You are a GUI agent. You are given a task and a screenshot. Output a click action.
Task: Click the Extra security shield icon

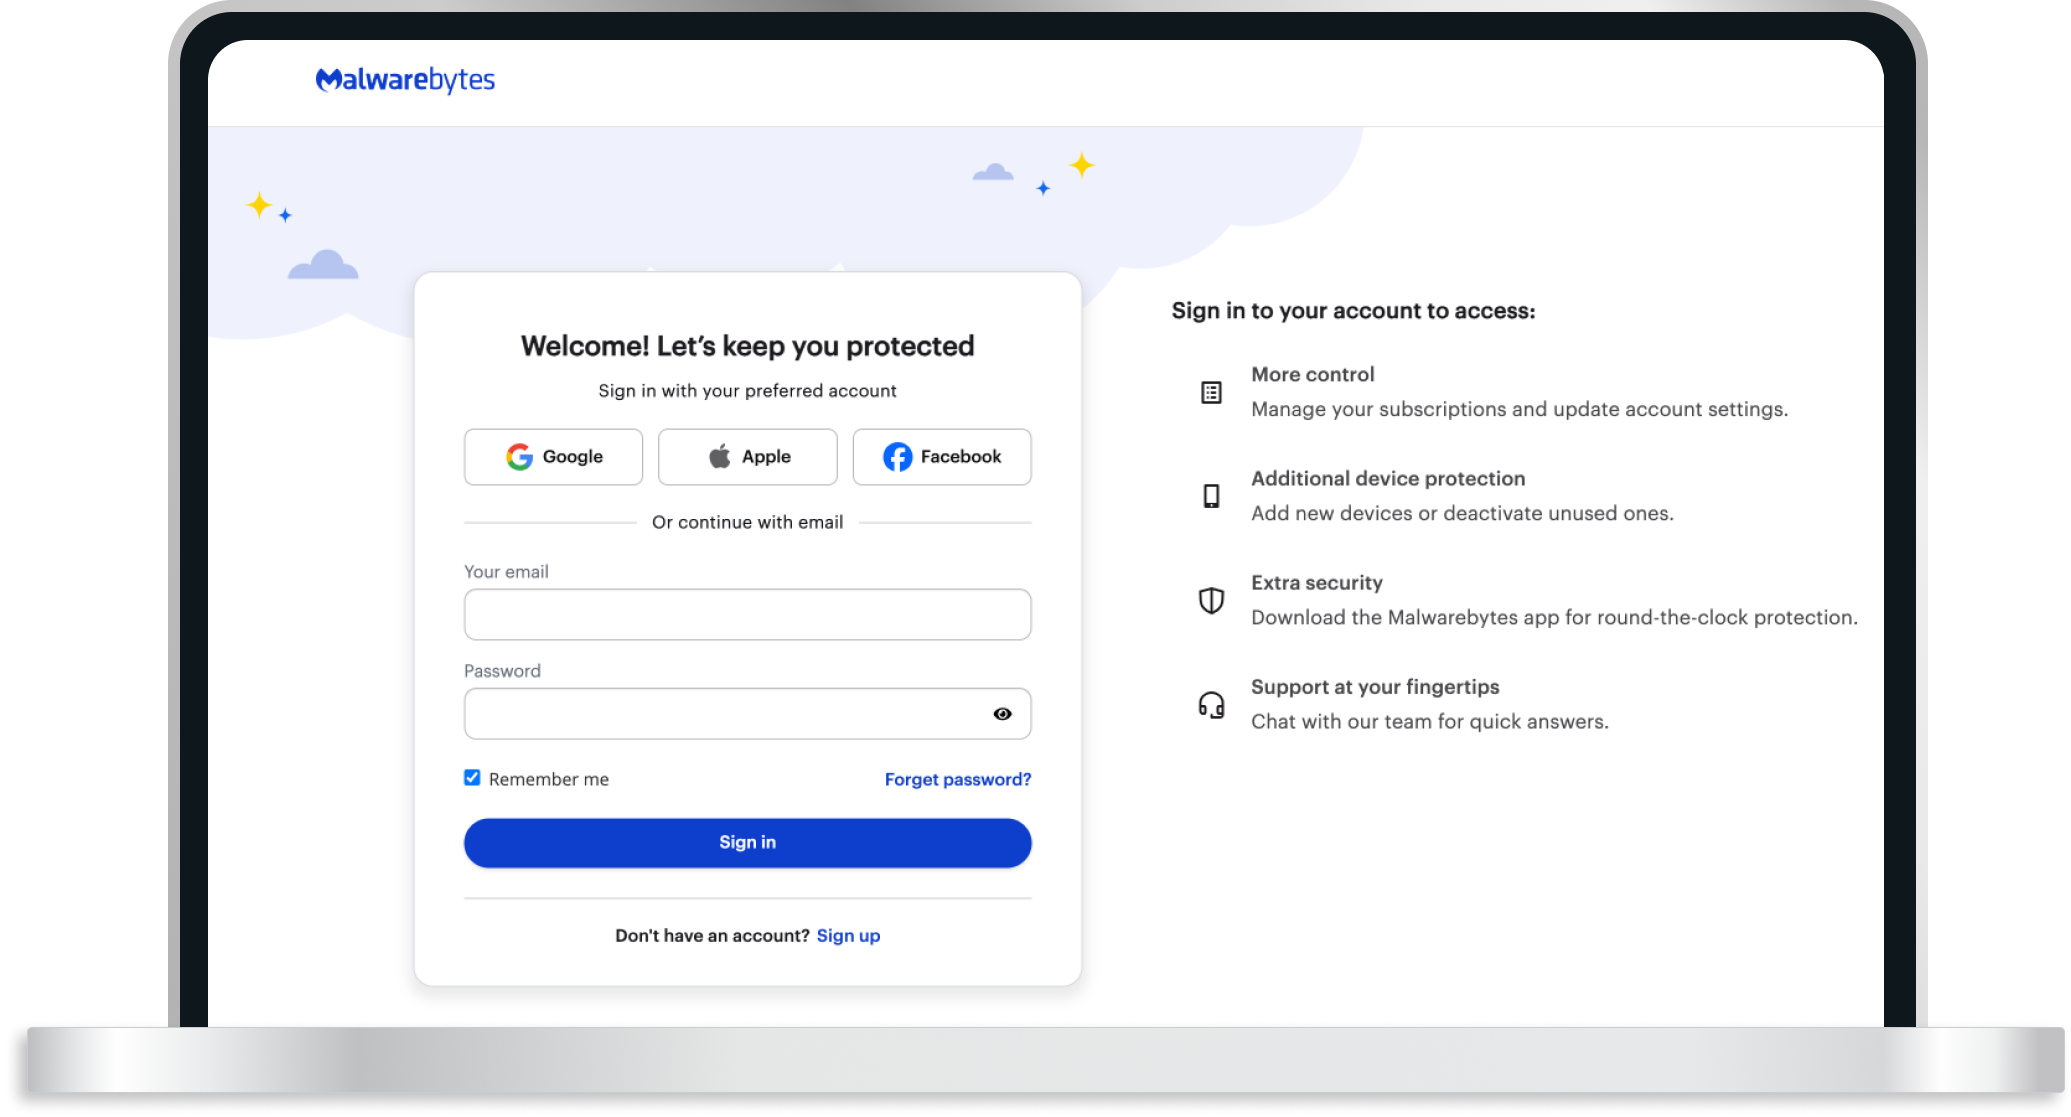click(1211, 600)
